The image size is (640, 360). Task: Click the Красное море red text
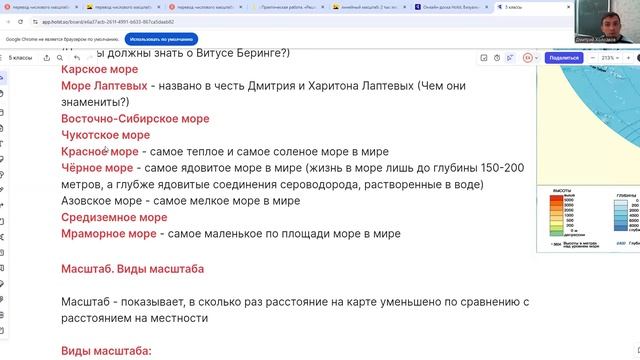(100, 151)
